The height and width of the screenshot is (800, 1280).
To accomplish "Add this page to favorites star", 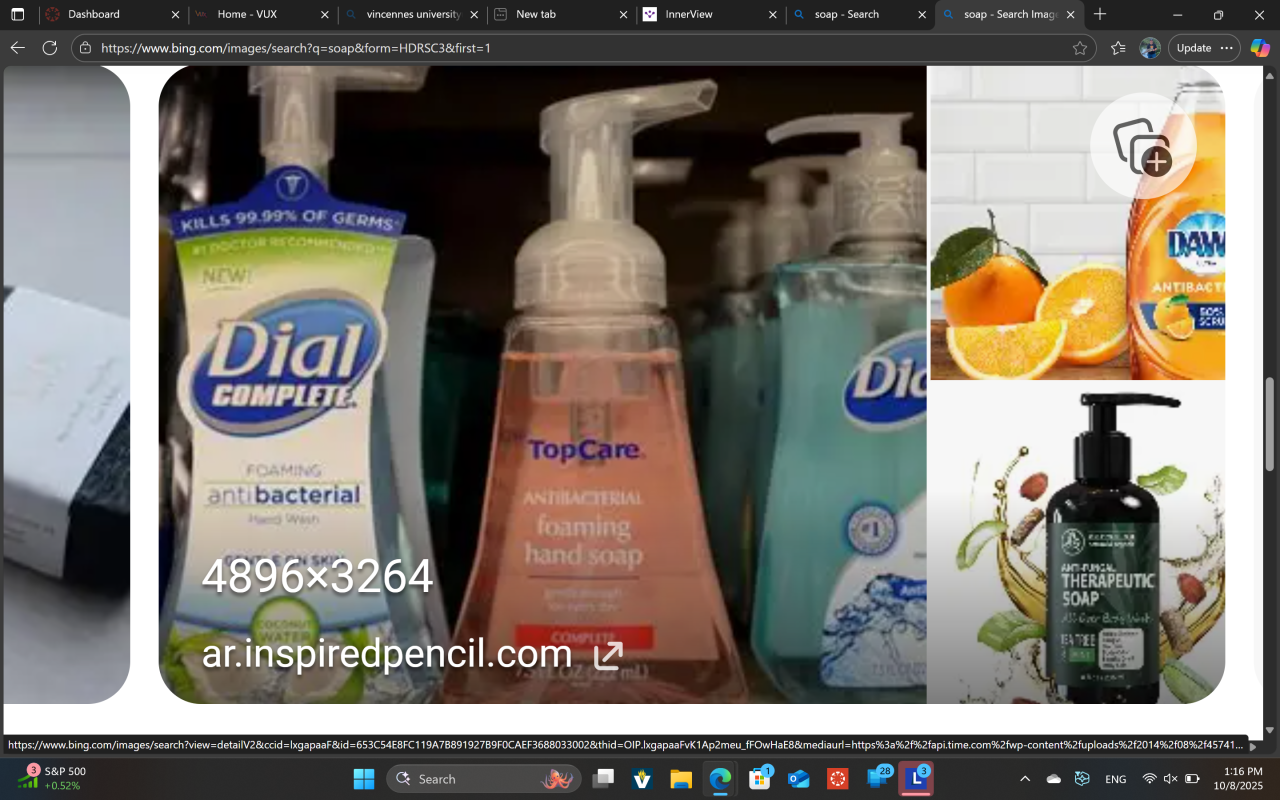I will [x=1080, y=48].
